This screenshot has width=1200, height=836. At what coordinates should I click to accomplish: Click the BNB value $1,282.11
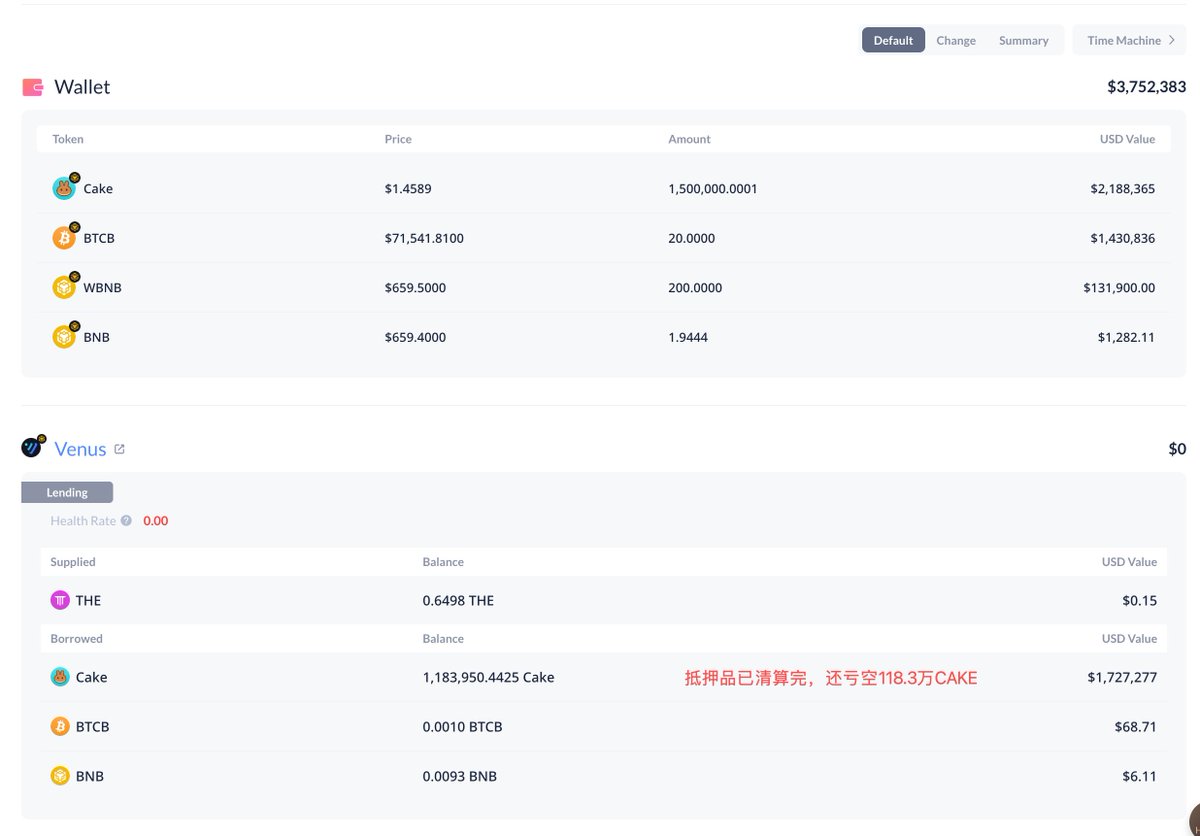(1126, 337)
